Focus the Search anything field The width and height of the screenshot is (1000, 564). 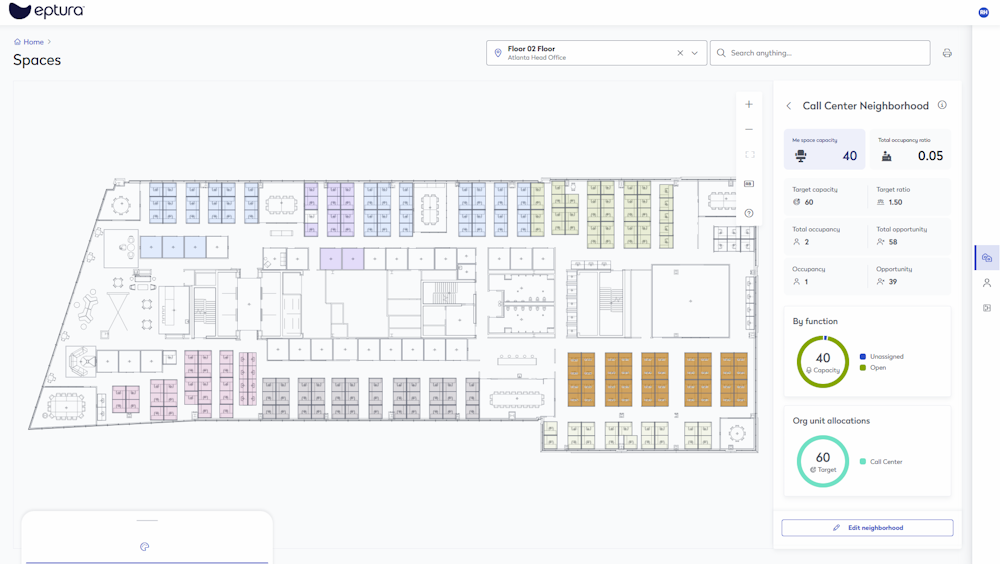tap(820, 53)
